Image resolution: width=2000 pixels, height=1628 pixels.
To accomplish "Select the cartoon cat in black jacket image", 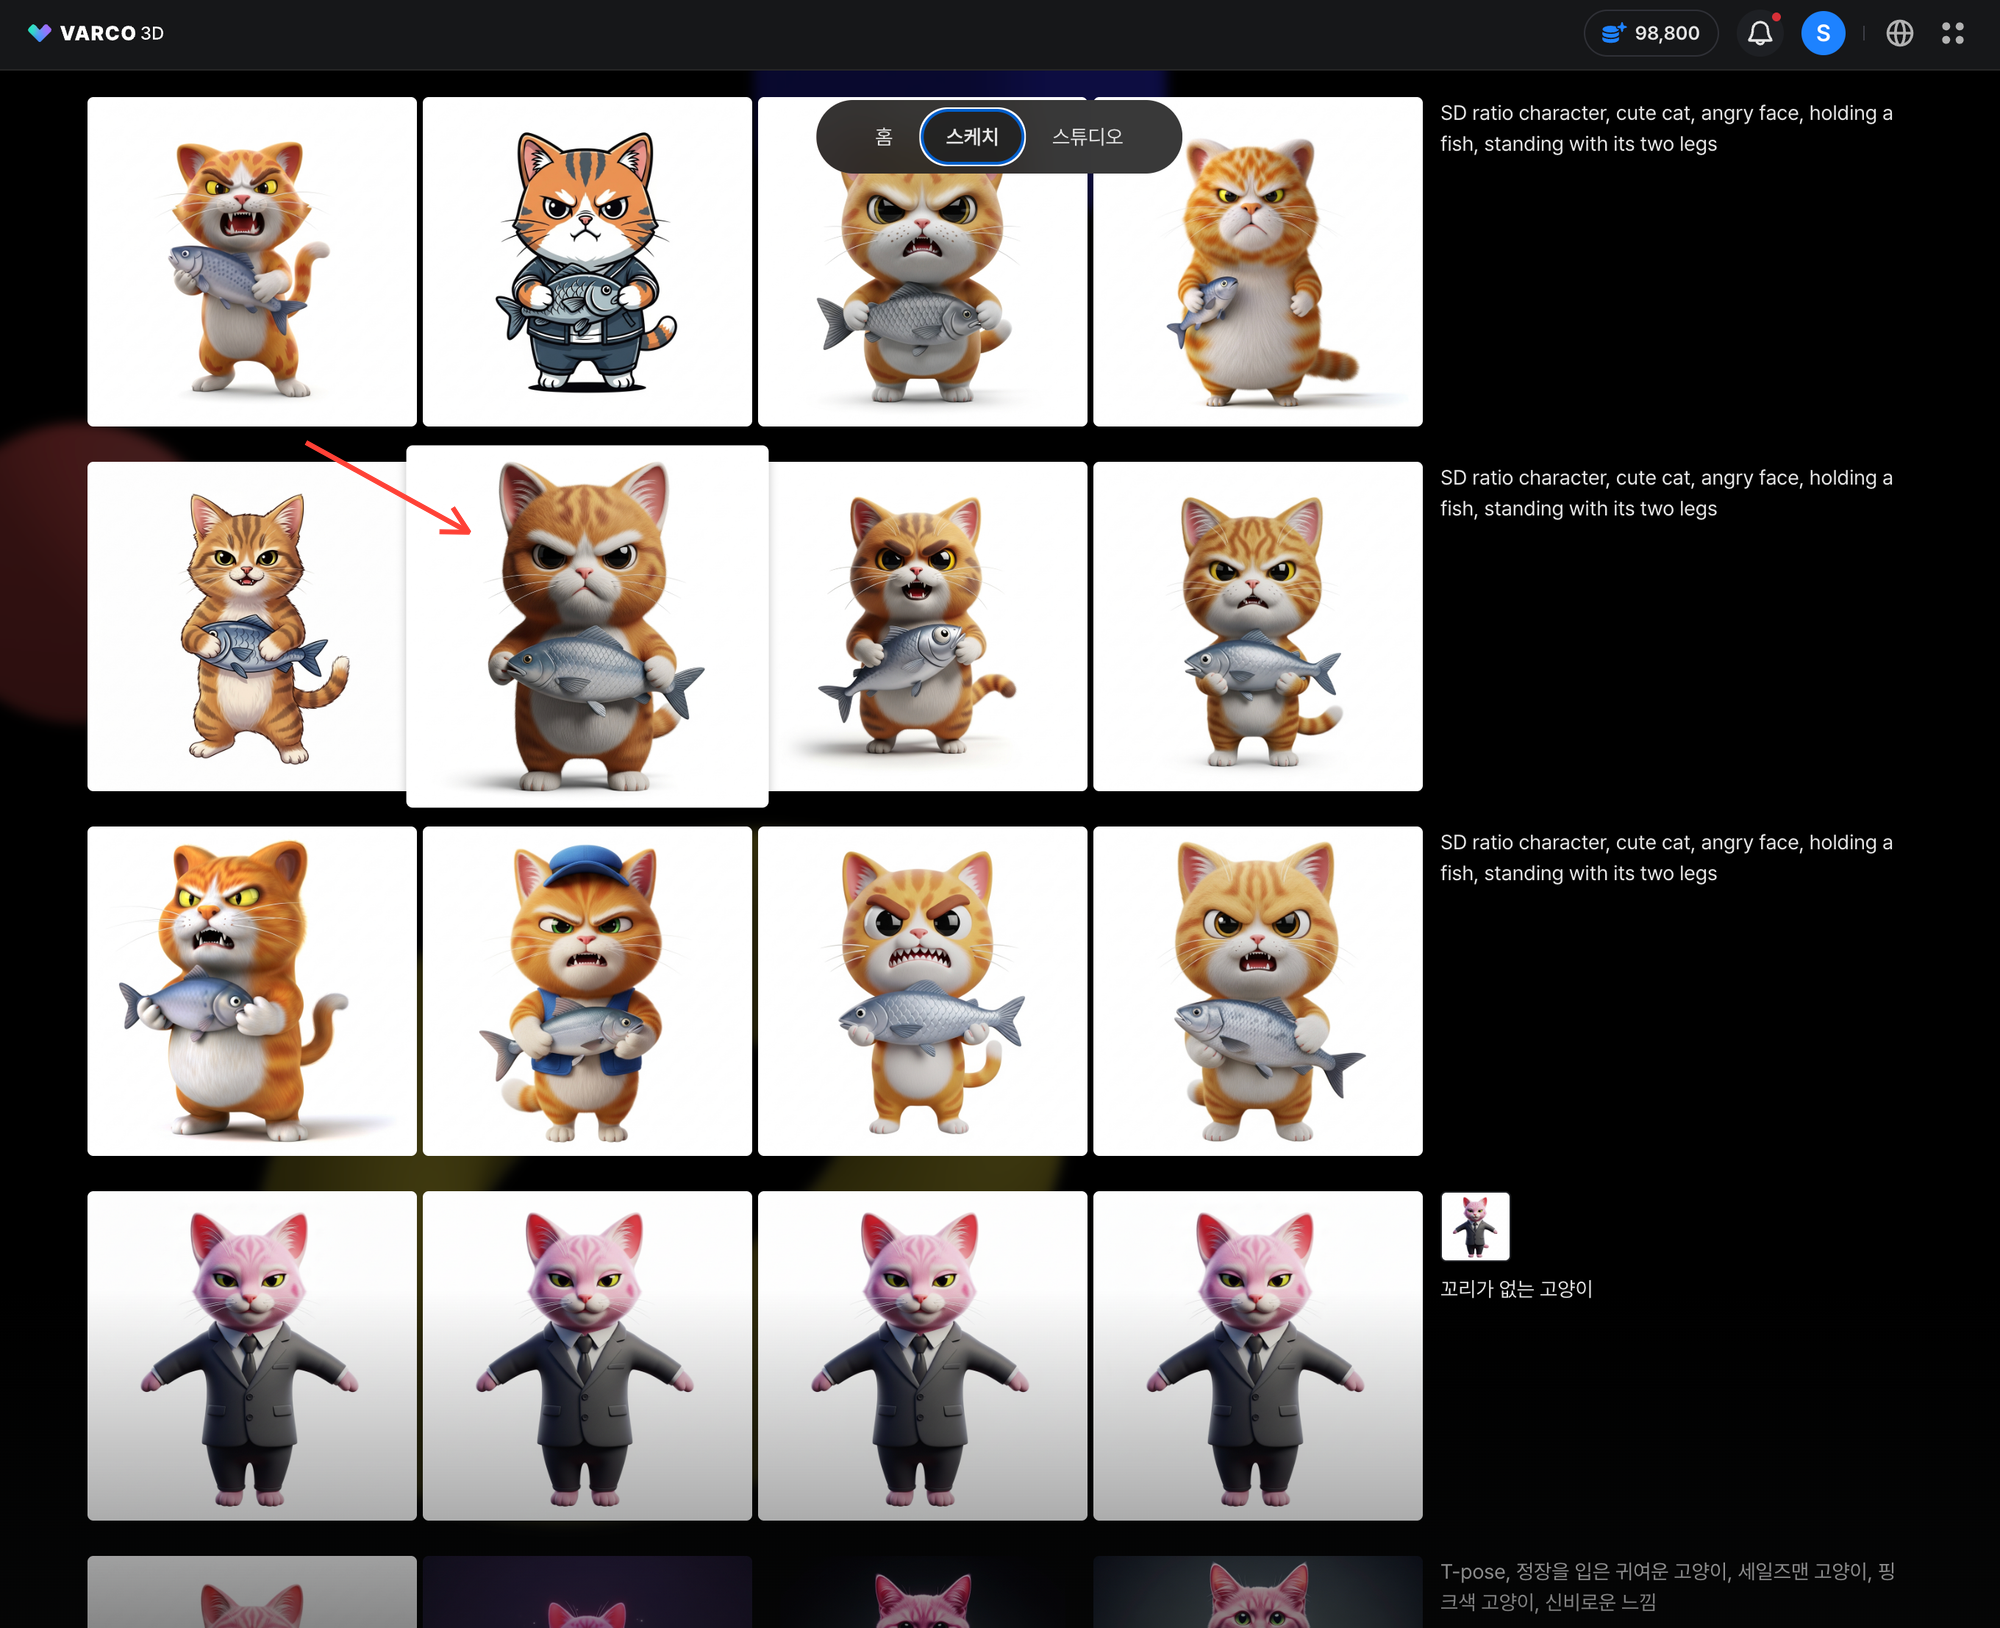I will tap(587, 262).
